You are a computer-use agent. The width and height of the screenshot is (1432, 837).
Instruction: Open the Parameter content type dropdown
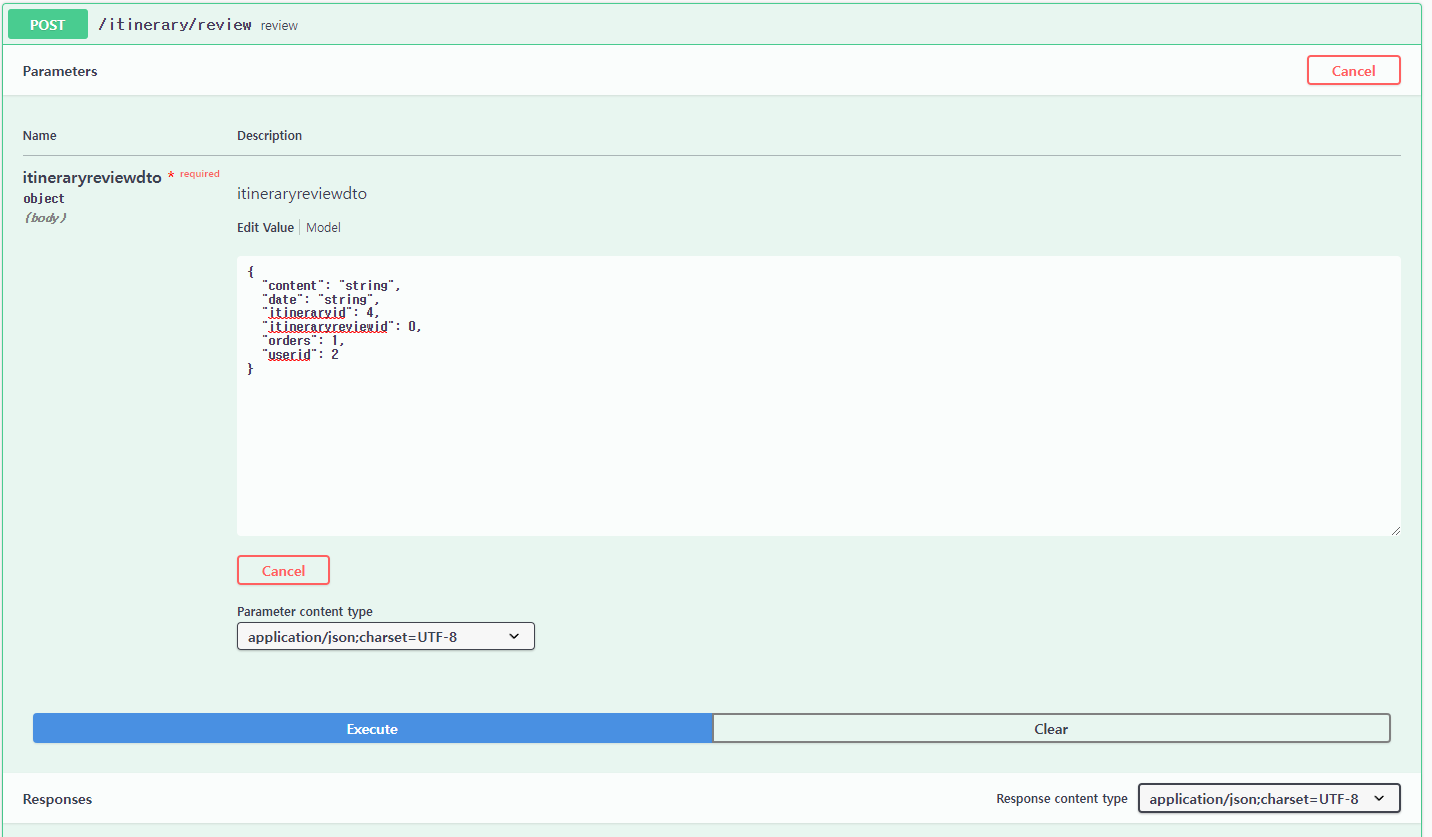click(385, 636)
